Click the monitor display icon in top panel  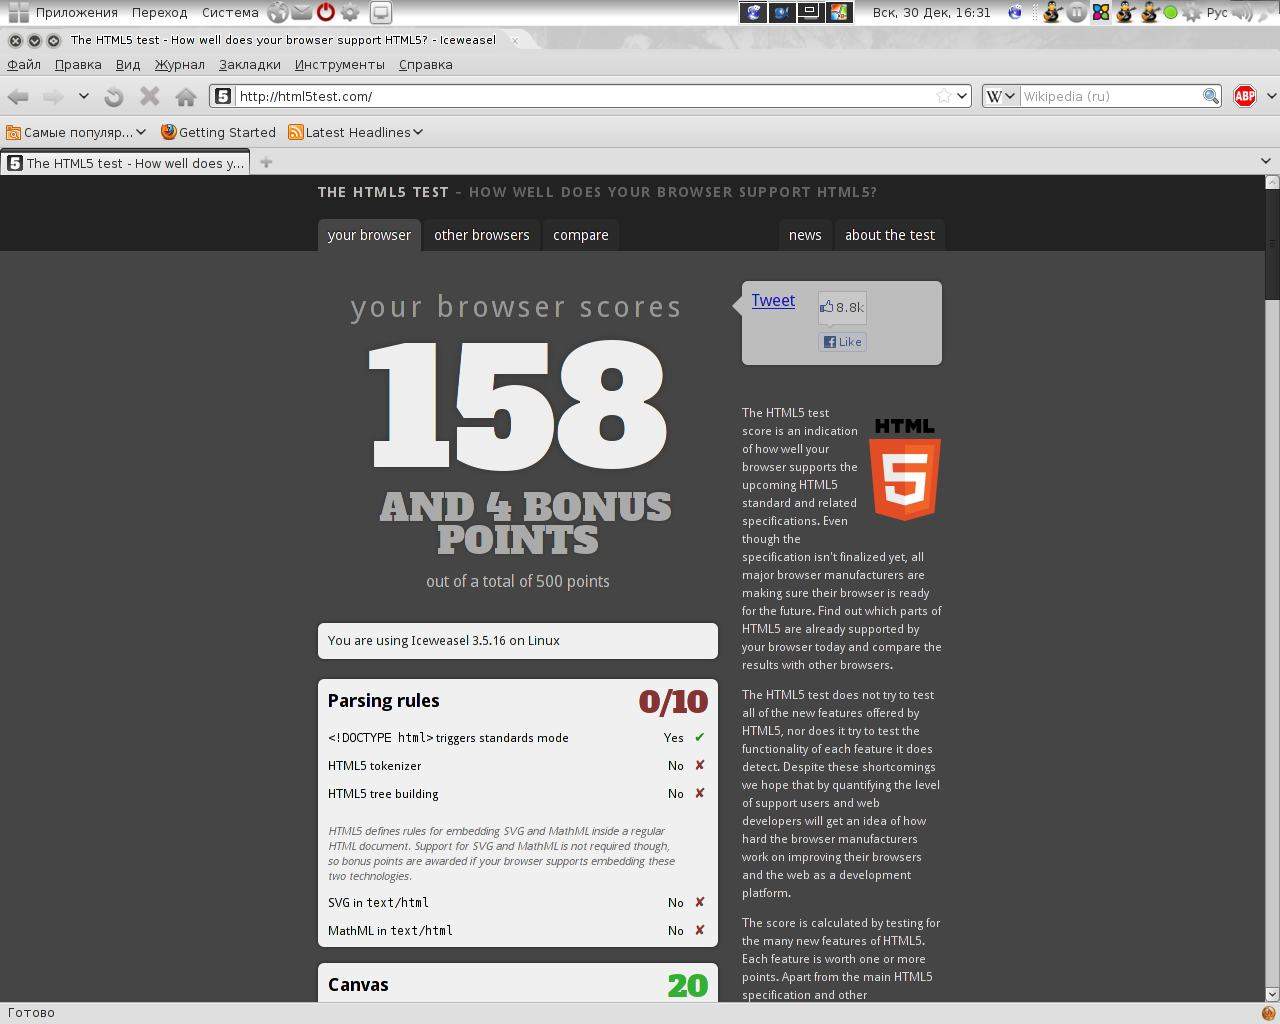[380, 12]
